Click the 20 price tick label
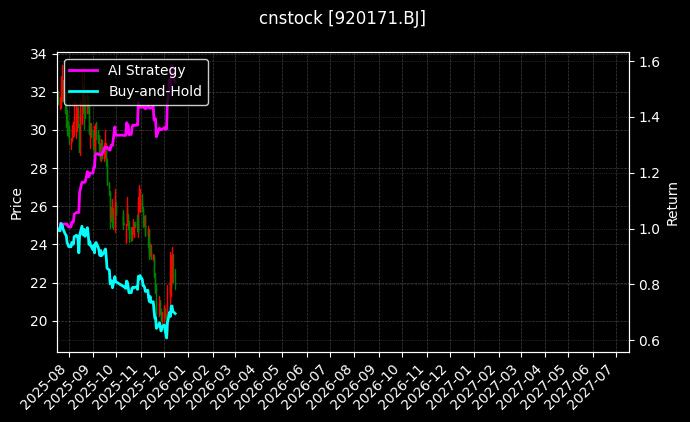Viewport: 690px width, 422px height. pos(39,321)
